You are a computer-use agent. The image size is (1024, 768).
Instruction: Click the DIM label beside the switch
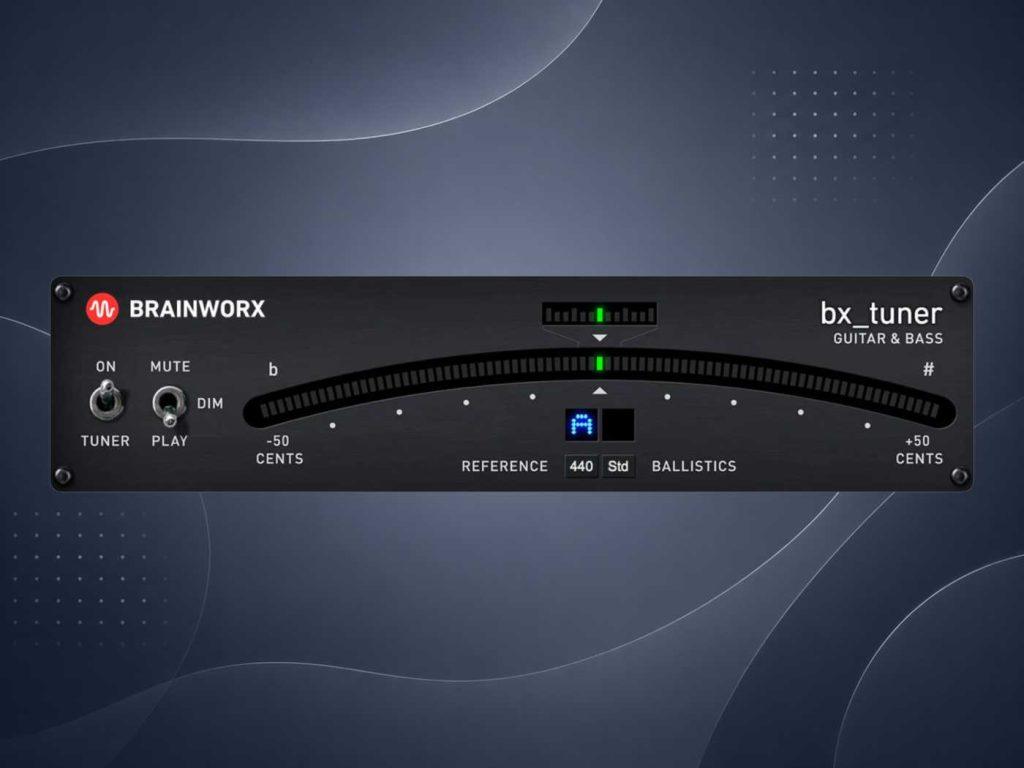(210, 404)
